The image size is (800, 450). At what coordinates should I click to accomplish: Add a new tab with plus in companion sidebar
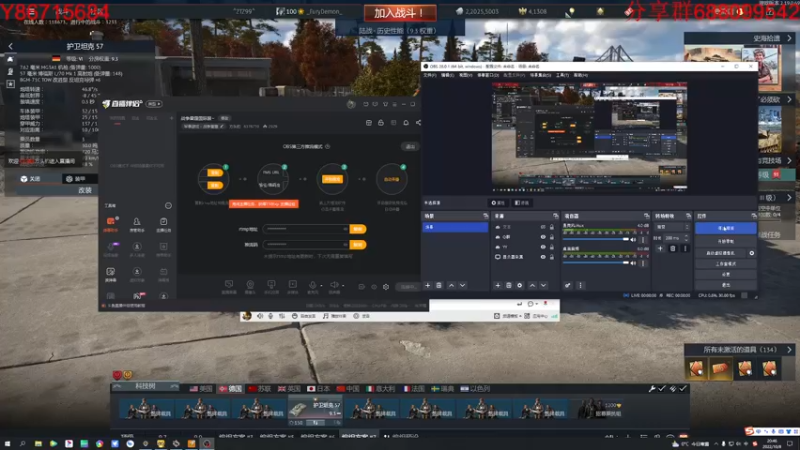(x=171, y=118)
